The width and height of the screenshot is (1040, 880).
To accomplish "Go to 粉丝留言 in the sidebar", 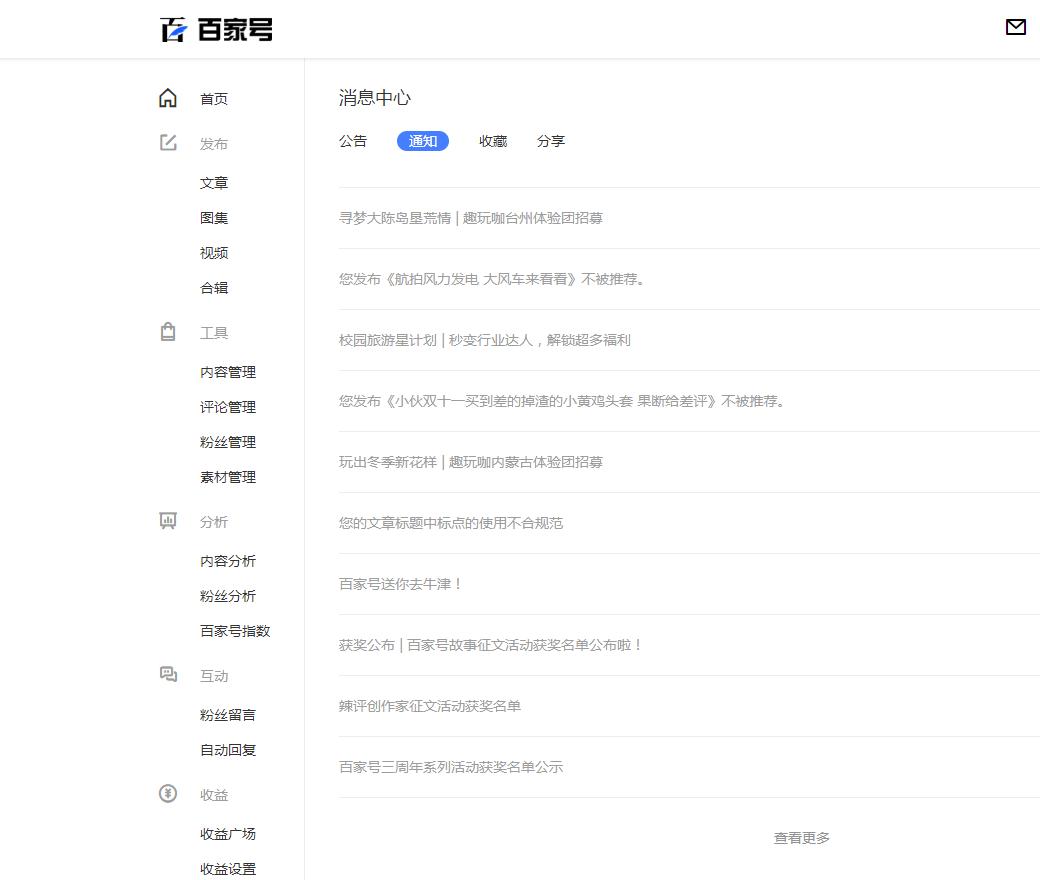I will tap(227, 714).
